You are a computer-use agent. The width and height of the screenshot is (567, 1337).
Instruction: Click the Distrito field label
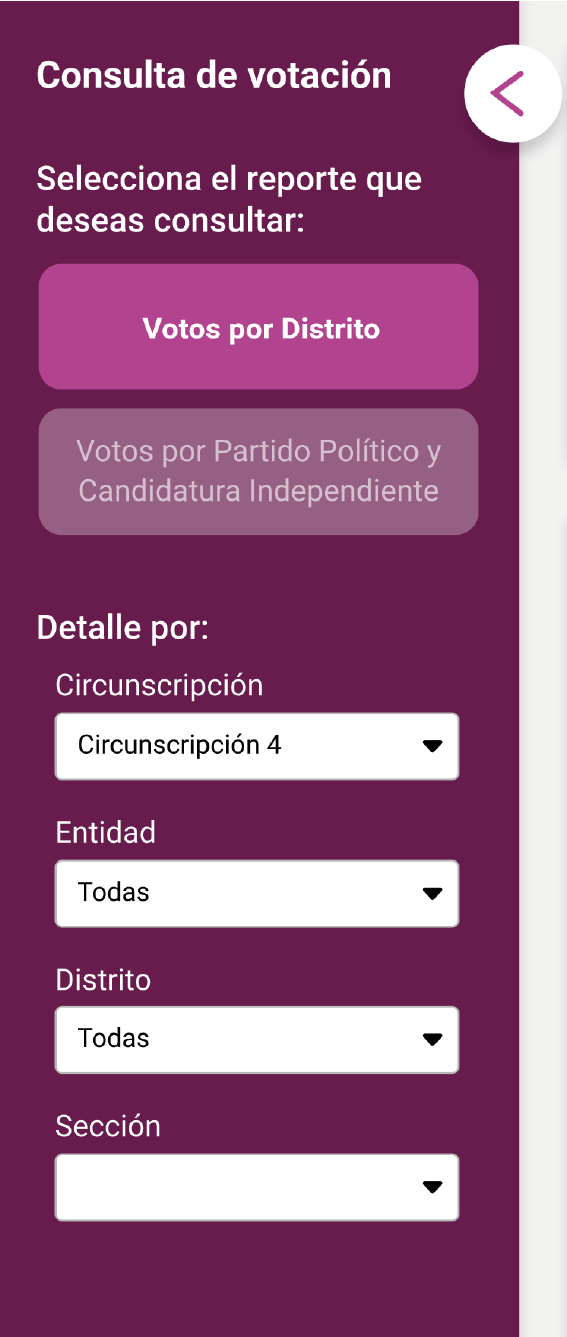click(x=103, y=979)
